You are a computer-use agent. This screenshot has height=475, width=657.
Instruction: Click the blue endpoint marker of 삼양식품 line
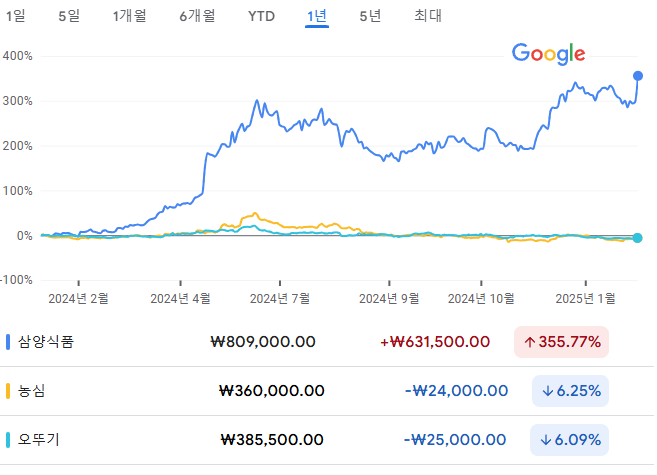pos(638,76)
